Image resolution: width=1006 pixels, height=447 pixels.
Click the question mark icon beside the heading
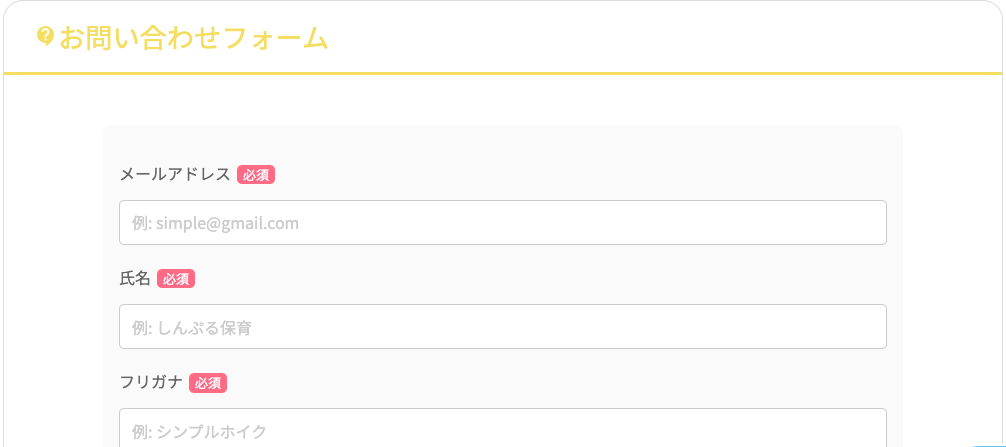click(x=44, y=37)
